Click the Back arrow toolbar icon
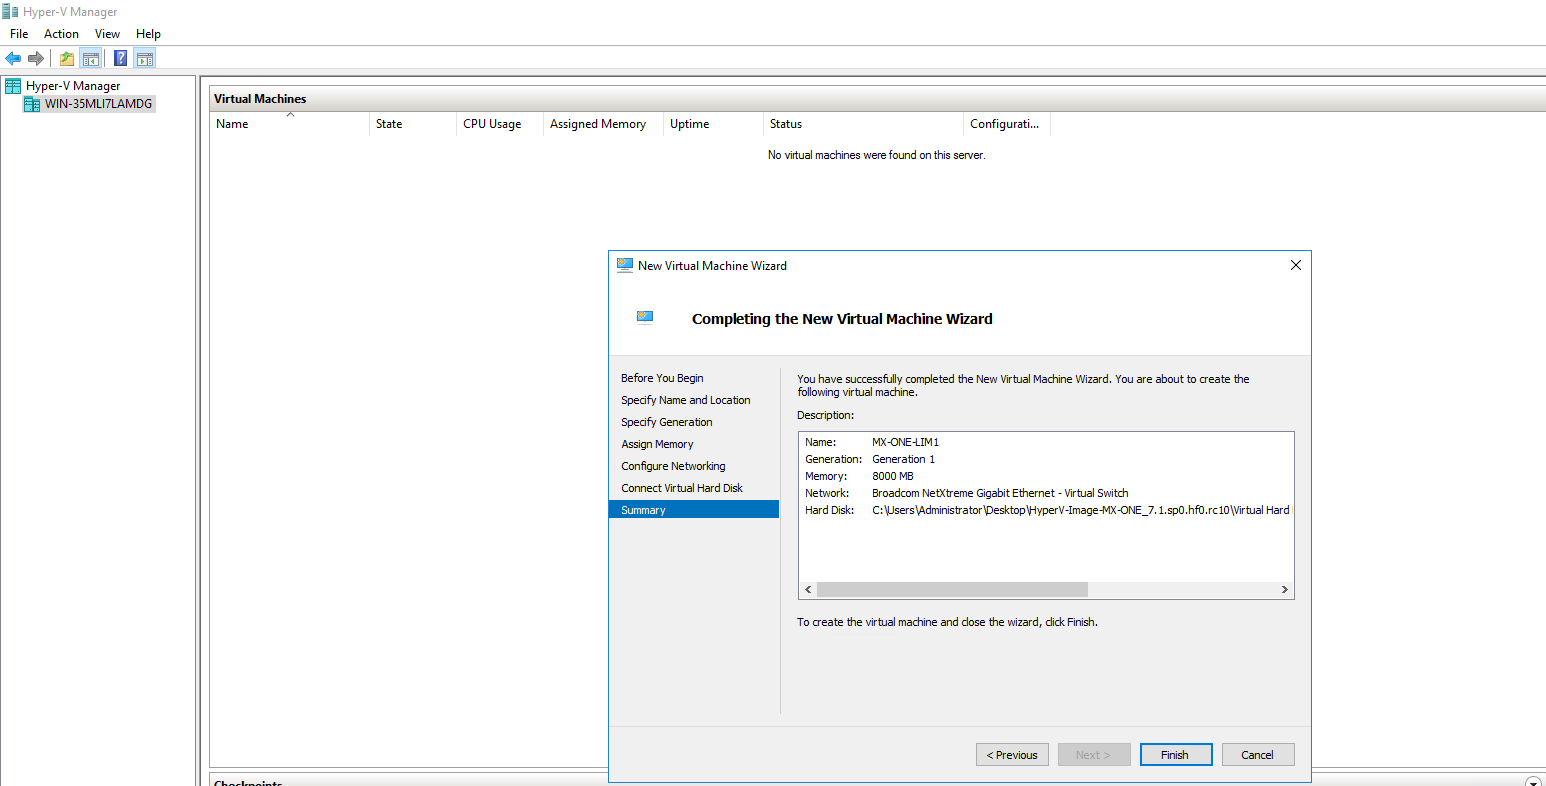This screenshot has height=786, width=1546. pyautogui.click(x=13, y=58)
